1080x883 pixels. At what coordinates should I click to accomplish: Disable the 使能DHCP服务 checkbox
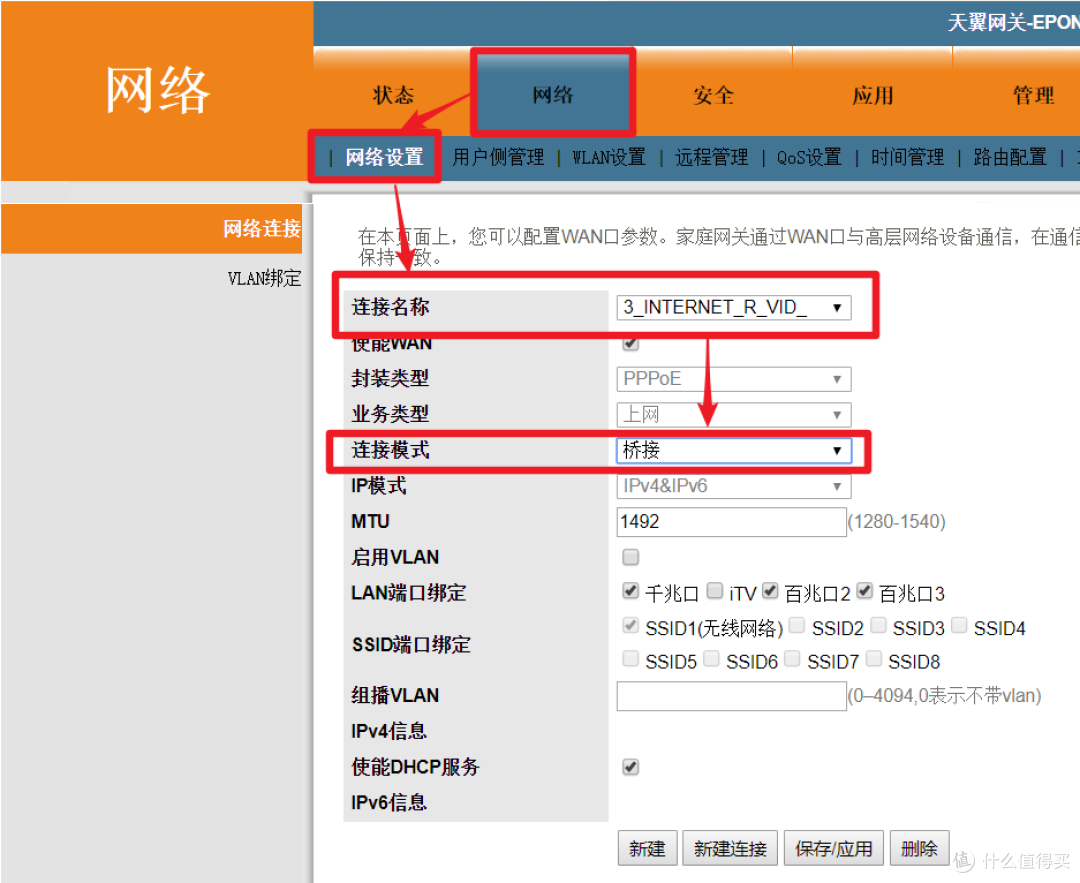[x=630, y=766]
